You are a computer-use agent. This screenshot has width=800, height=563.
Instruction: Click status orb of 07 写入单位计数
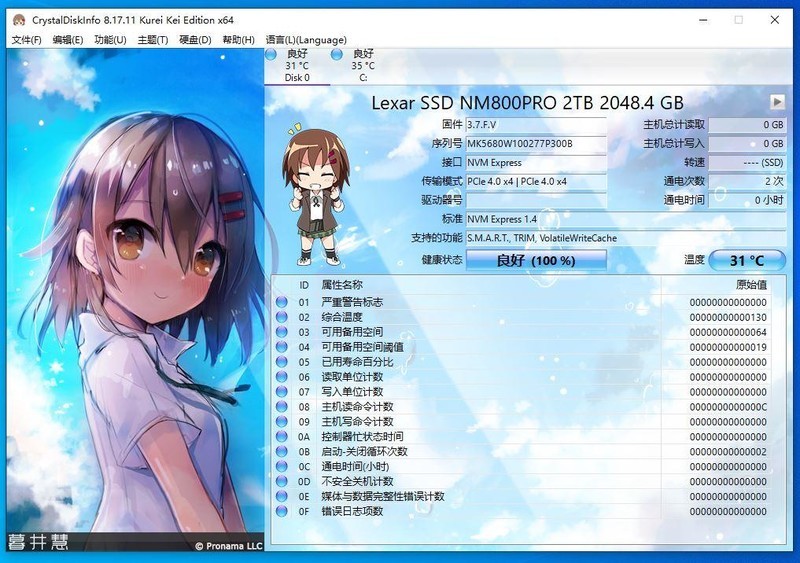282,391
